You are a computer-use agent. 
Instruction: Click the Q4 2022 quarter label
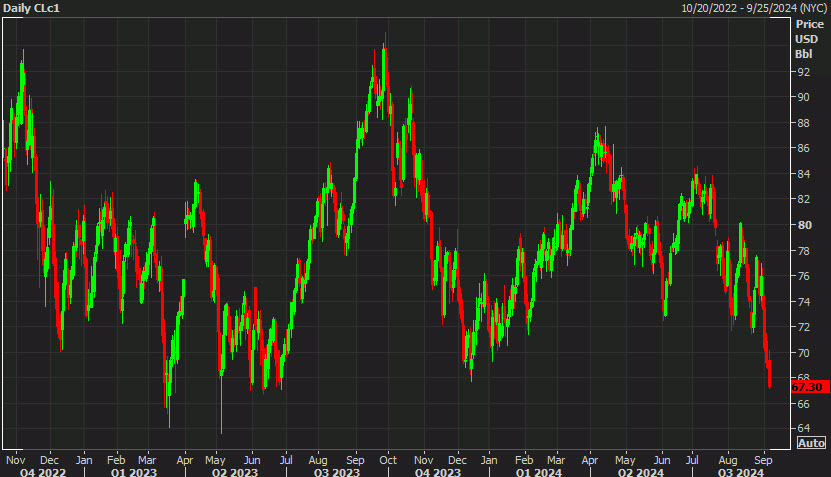pyautogui.click(x=43, y=472)
